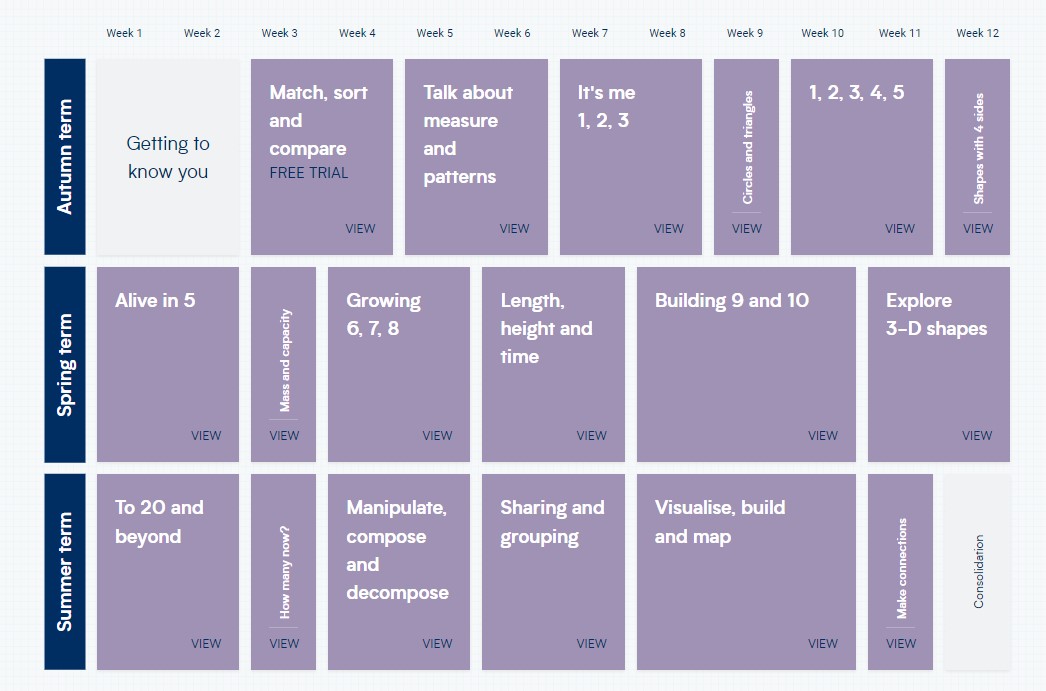Open the Shapes with 4 sides block
Screen dimensions: 1046x691
(977, 157)
